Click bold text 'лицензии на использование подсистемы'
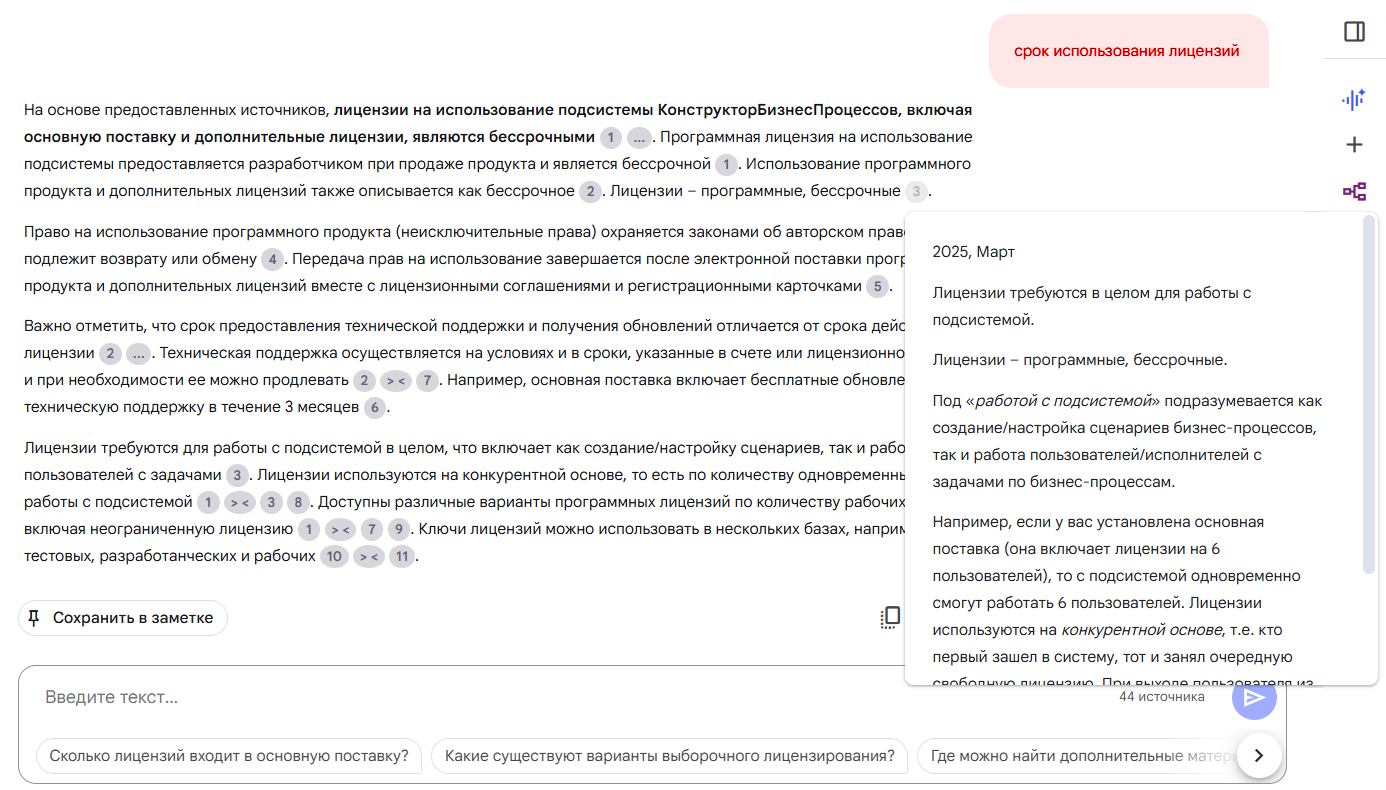Screen dimensions: 1386x790 click(x=493, y=110)
